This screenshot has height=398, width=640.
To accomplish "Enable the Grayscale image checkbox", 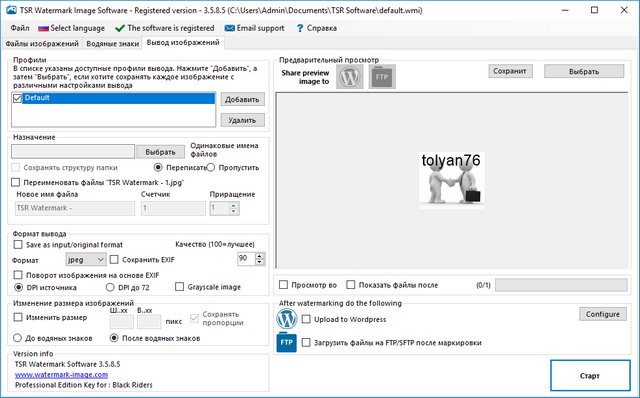I will click(179, 287).
